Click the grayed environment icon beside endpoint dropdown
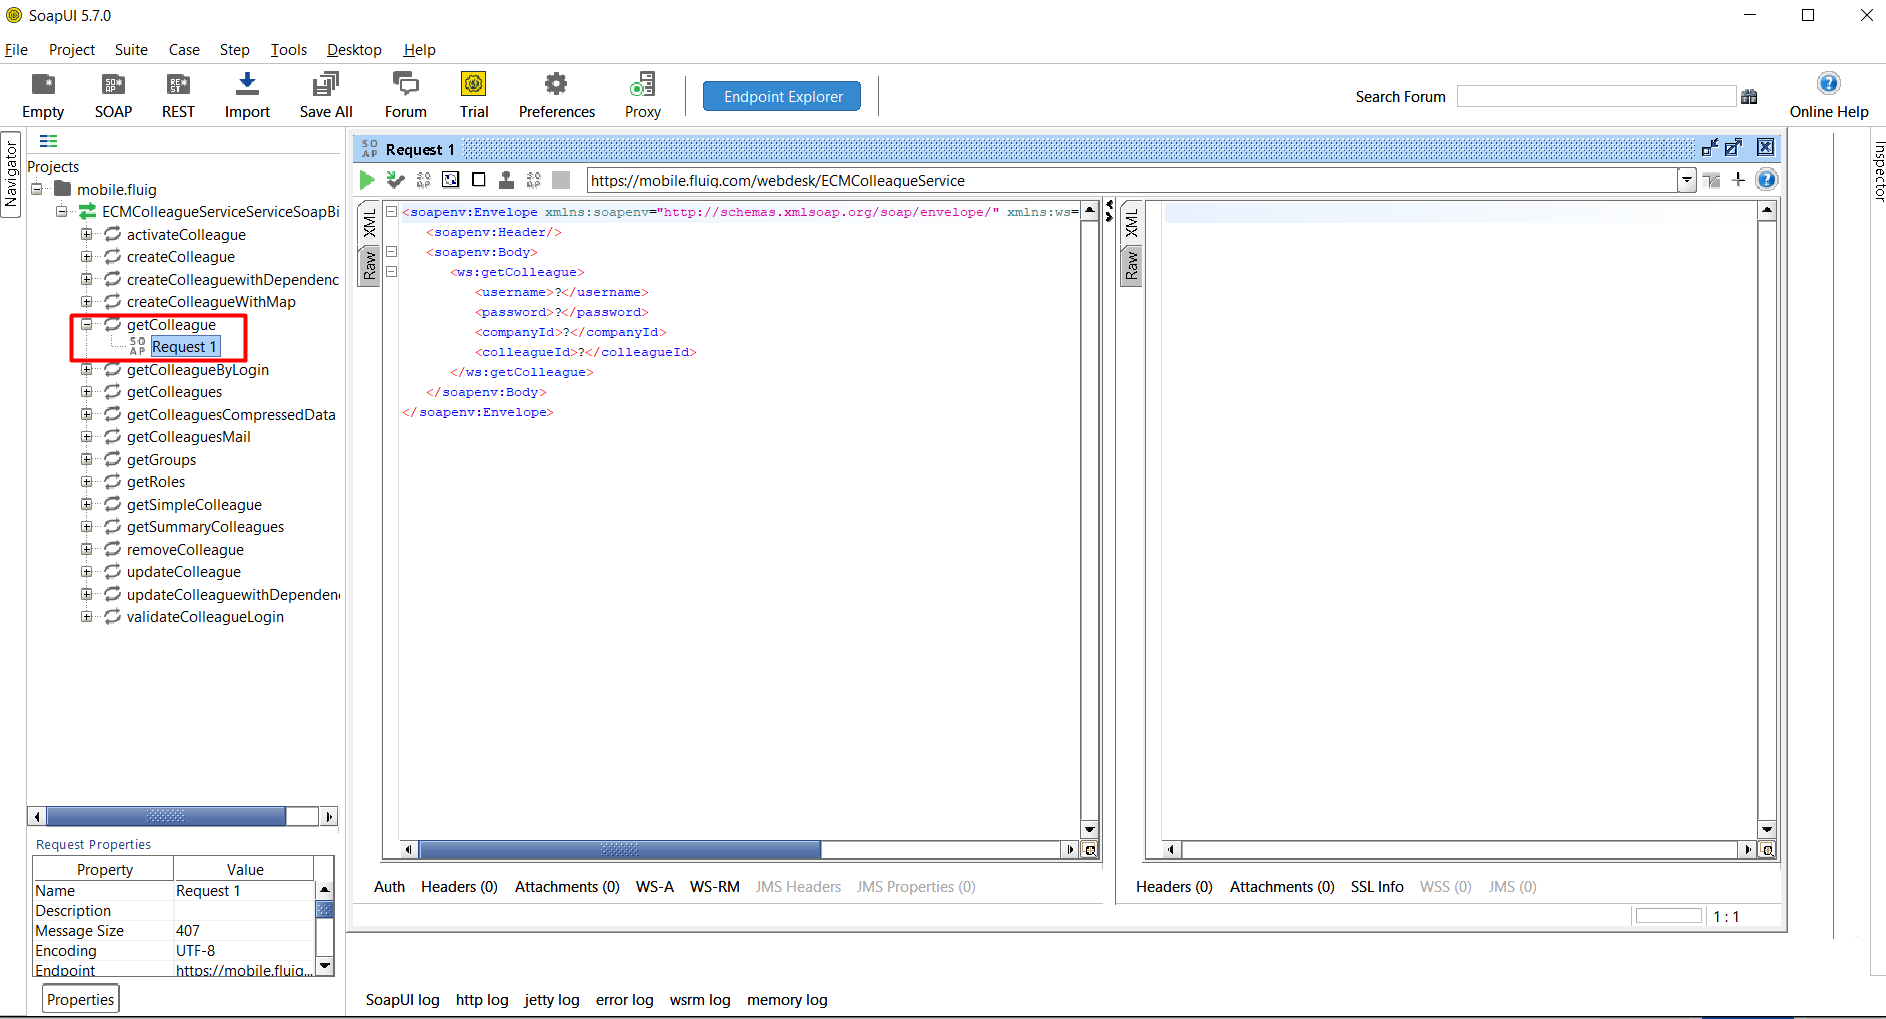This screenshot has width=1886, height=1019. tap(1712, 180)
